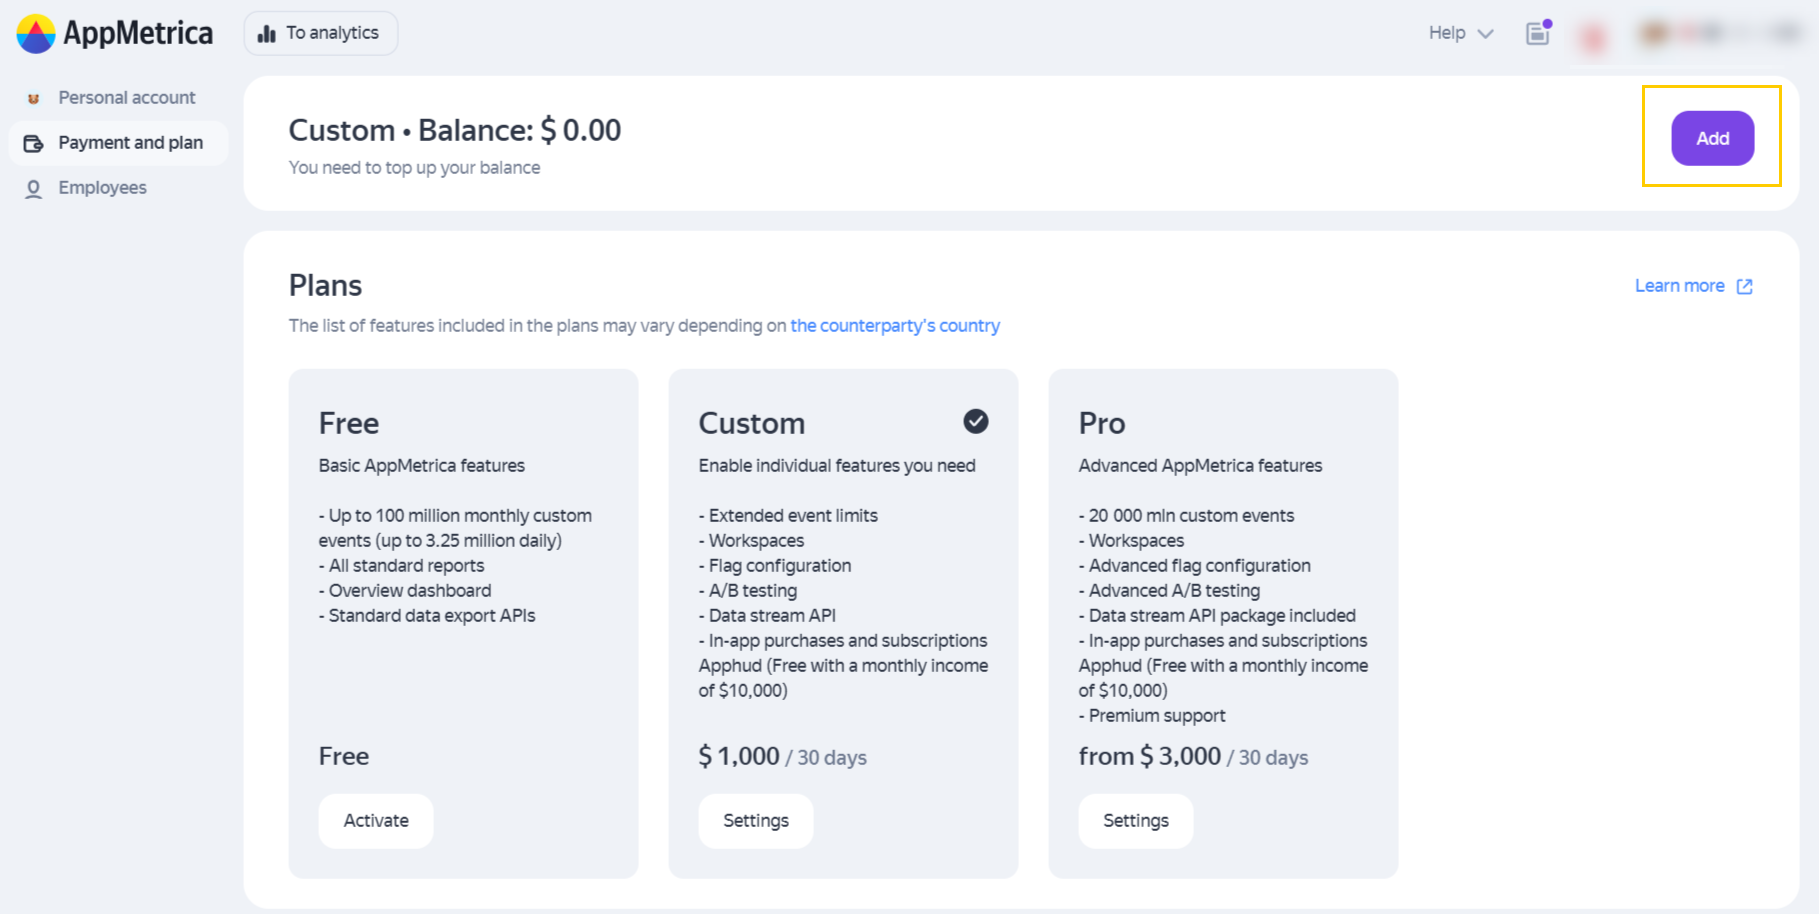Click the Learn more link text
This screenshot has width=1819, height=914.
pos(1679,286)
